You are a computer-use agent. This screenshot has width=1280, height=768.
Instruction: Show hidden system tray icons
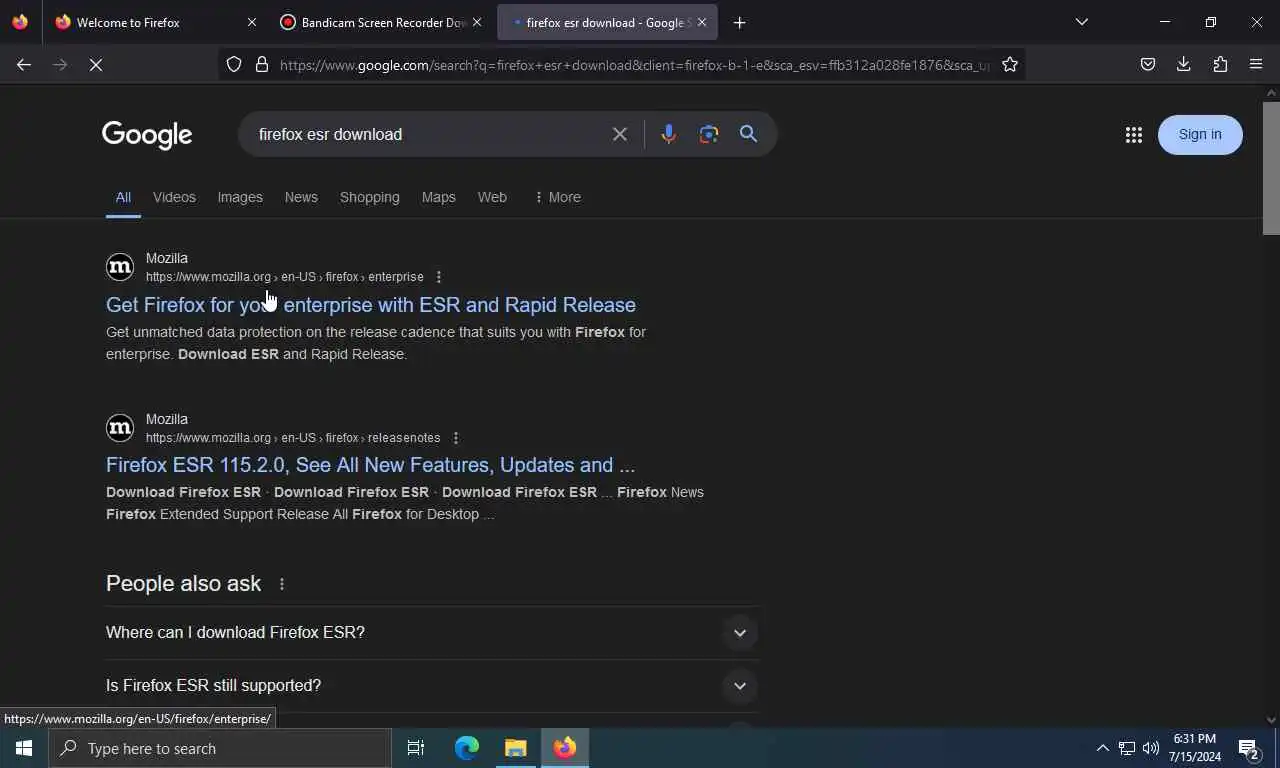coord(1102,748)
